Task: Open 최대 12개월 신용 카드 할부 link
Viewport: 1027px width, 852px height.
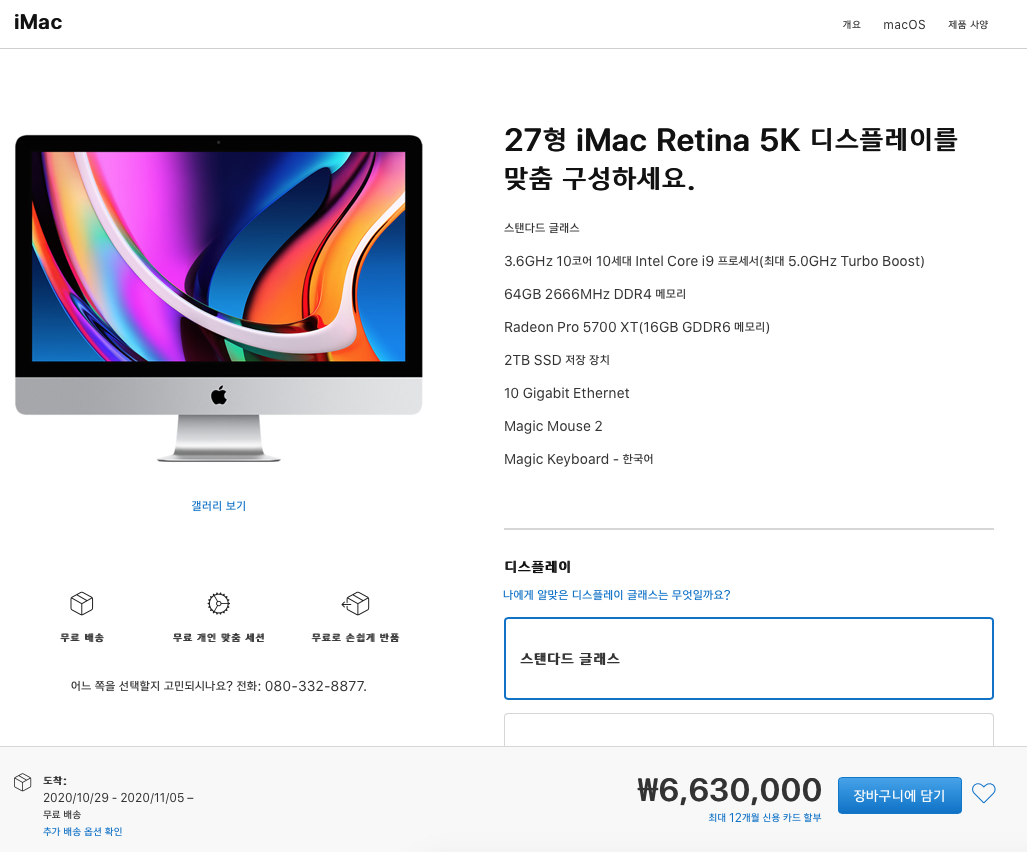Action: pyautogui.click(x=764, y=817)
